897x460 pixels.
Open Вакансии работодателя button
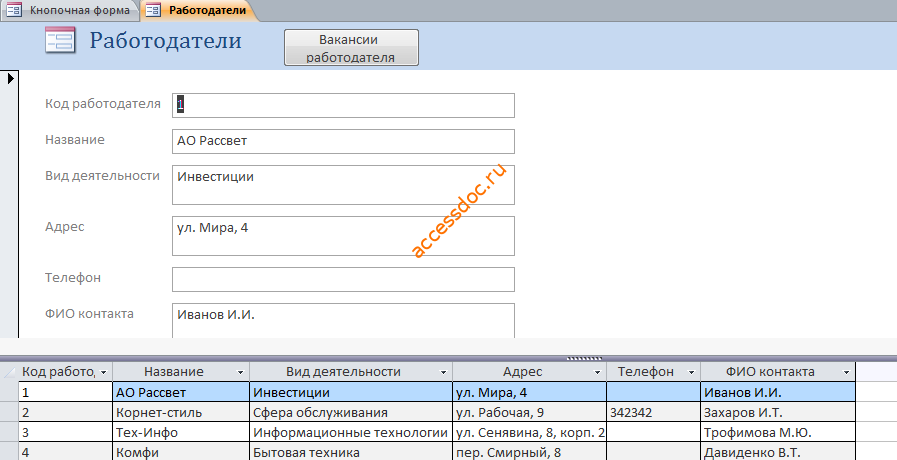(351, 47)
